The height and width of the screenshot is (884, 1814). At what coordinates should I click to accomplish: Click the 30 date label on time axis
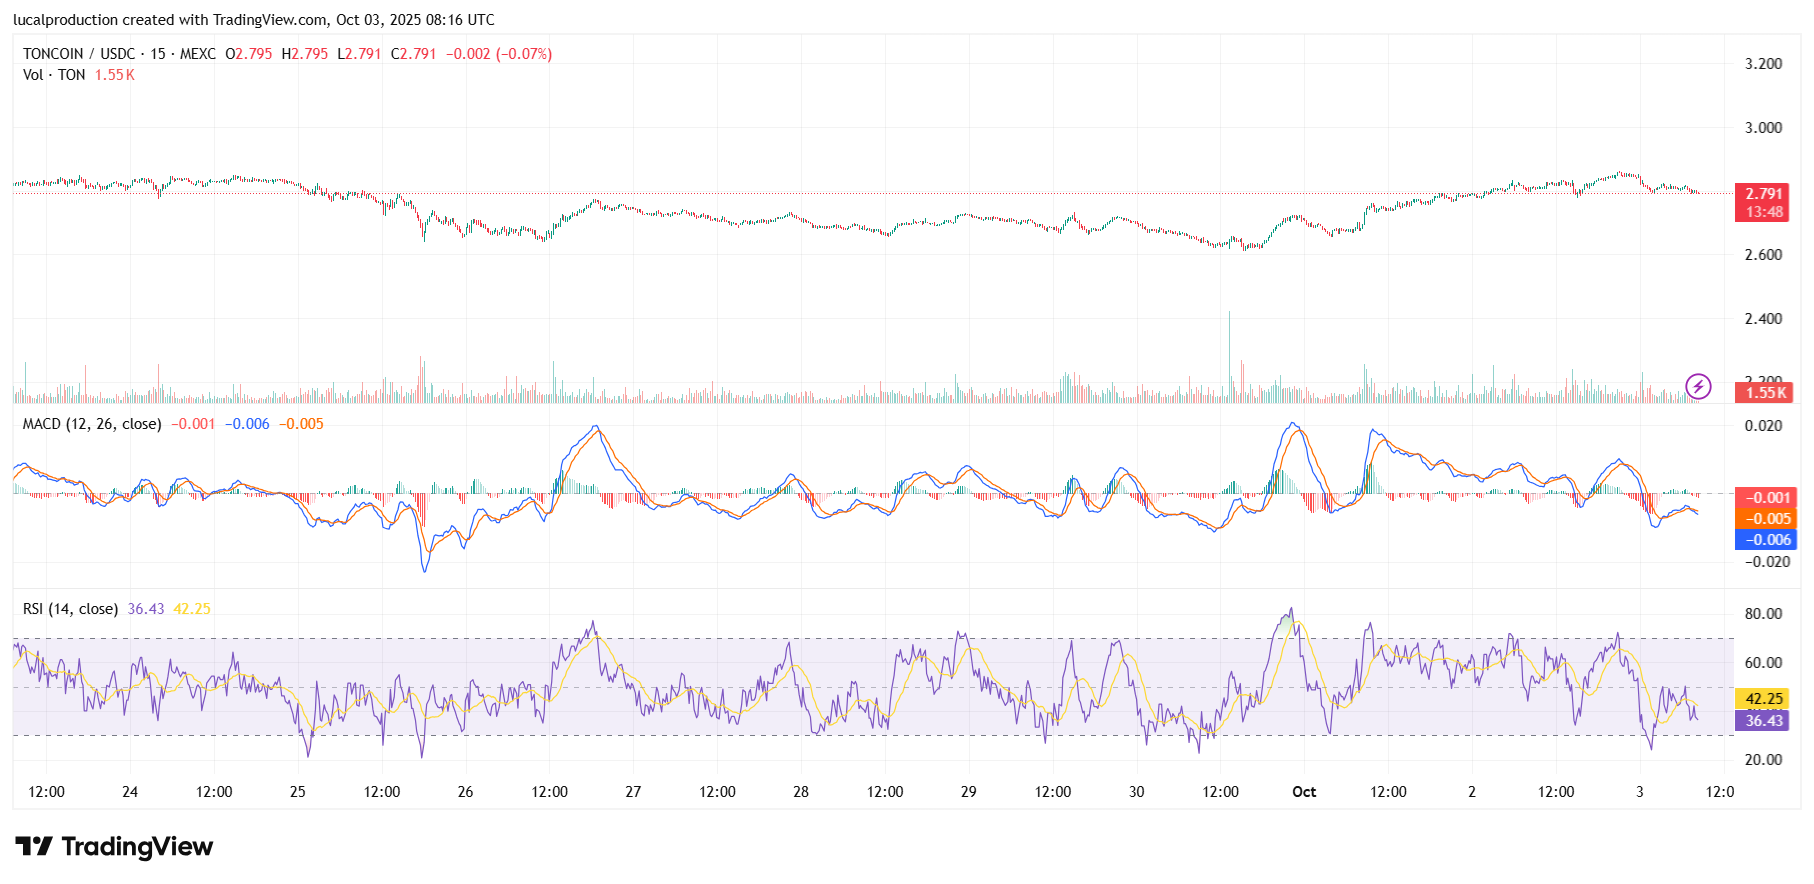[x=1136, y=792]
